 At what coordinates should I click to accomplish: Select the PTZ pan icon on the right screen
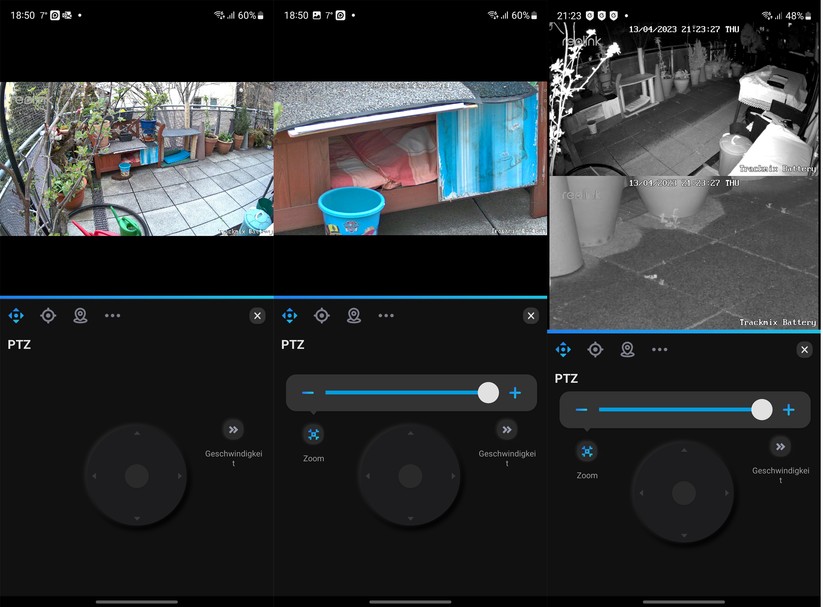[x=563, y=349]
